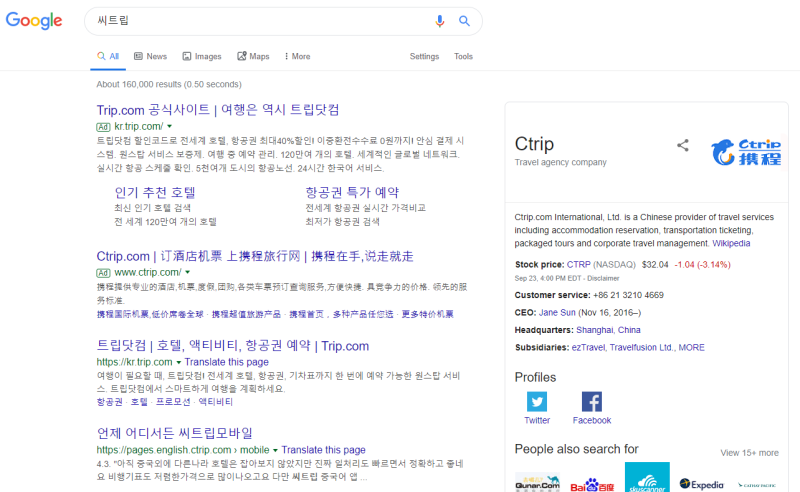Expand the pages.english.ctrip.com result dropdown arrow
The image size is (800, 492).
276,450
